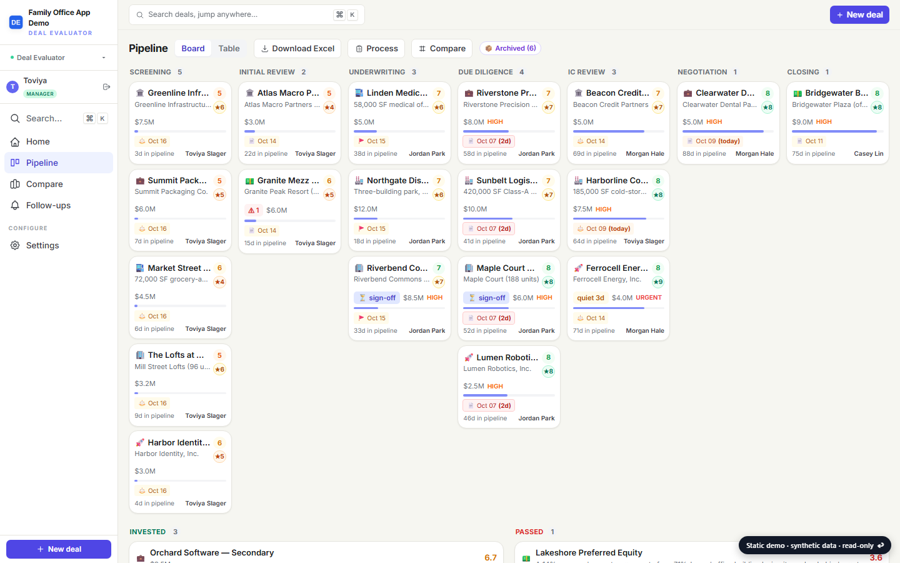Click the PASSED section header
900x563 pixels.
(x=529, y=532)
